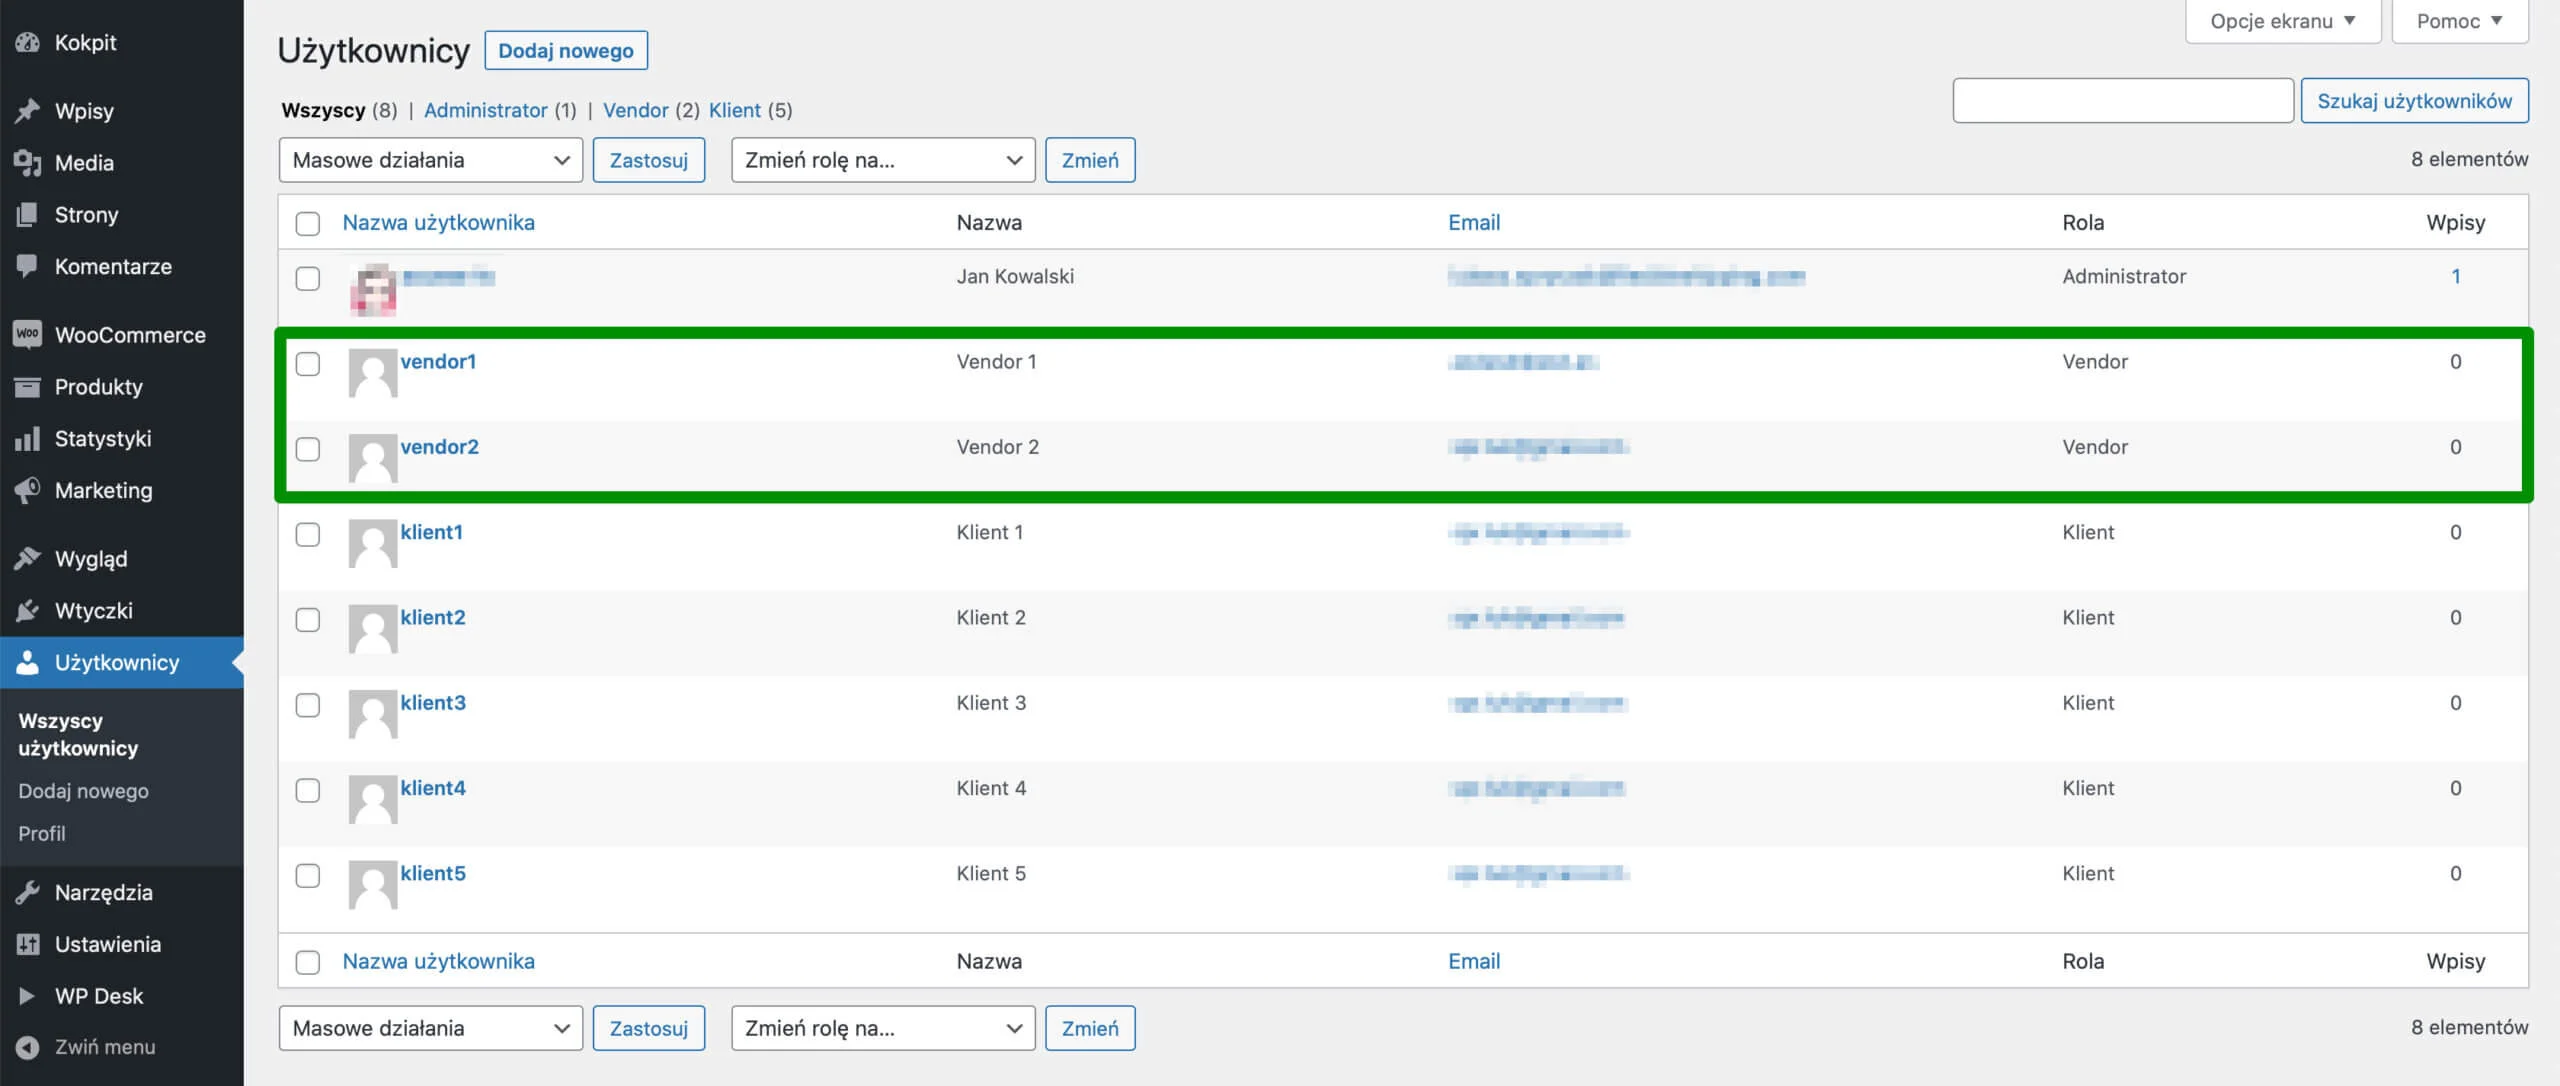Click the Szukaj użytkowników button
Screen dimensions: 2560x1086
pos(2415,100)
